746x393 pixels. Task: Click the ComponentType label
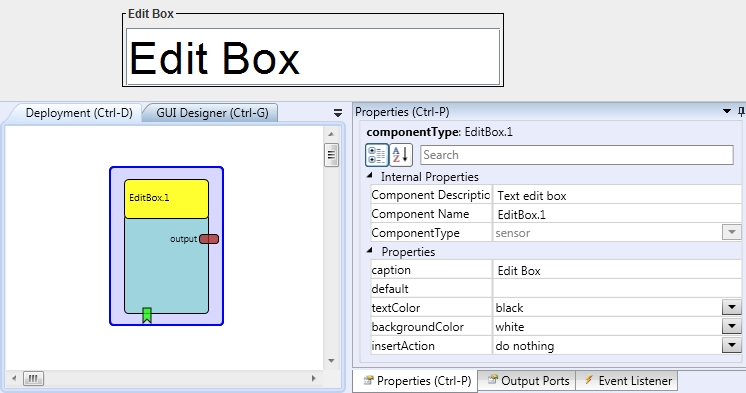[415, 233]
